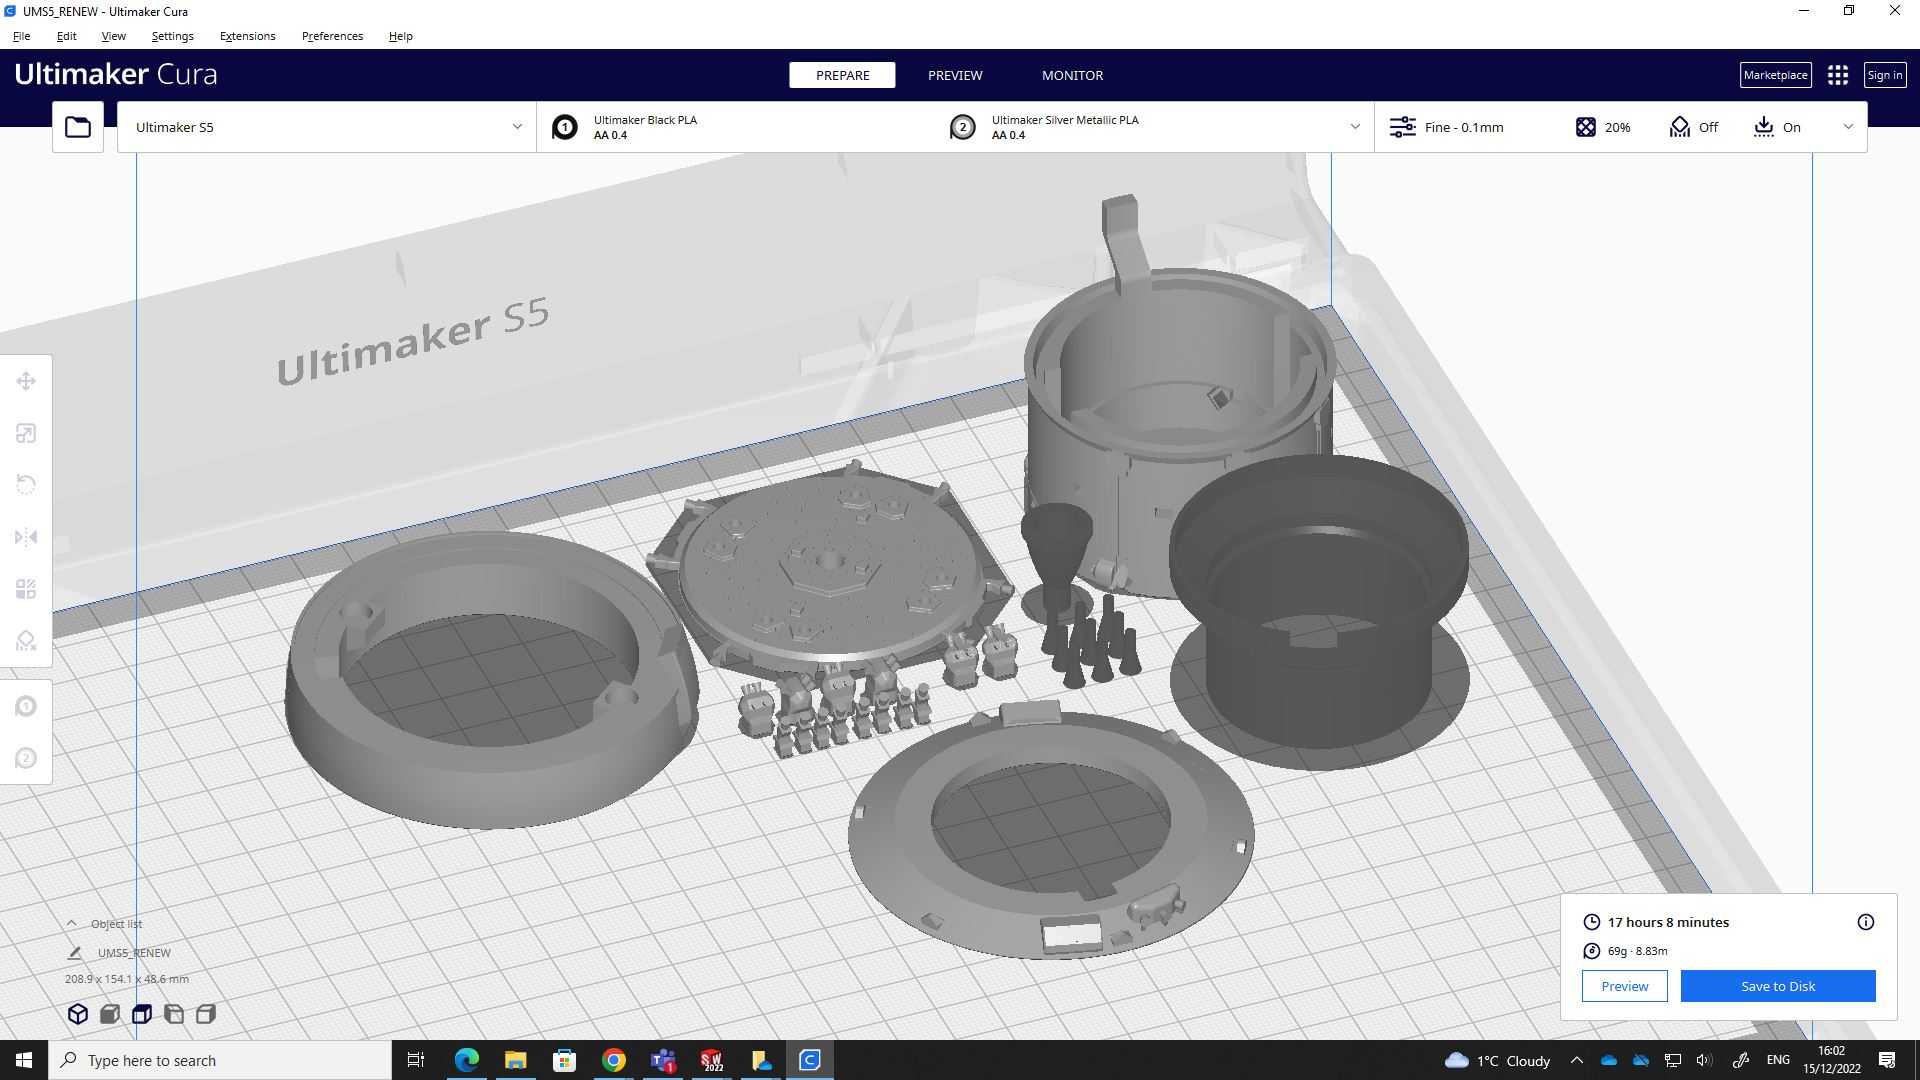Click the print settings sliders icon
Image resolution: width=1920 pixels, height=1080 pixels.
coord(1403,127)
